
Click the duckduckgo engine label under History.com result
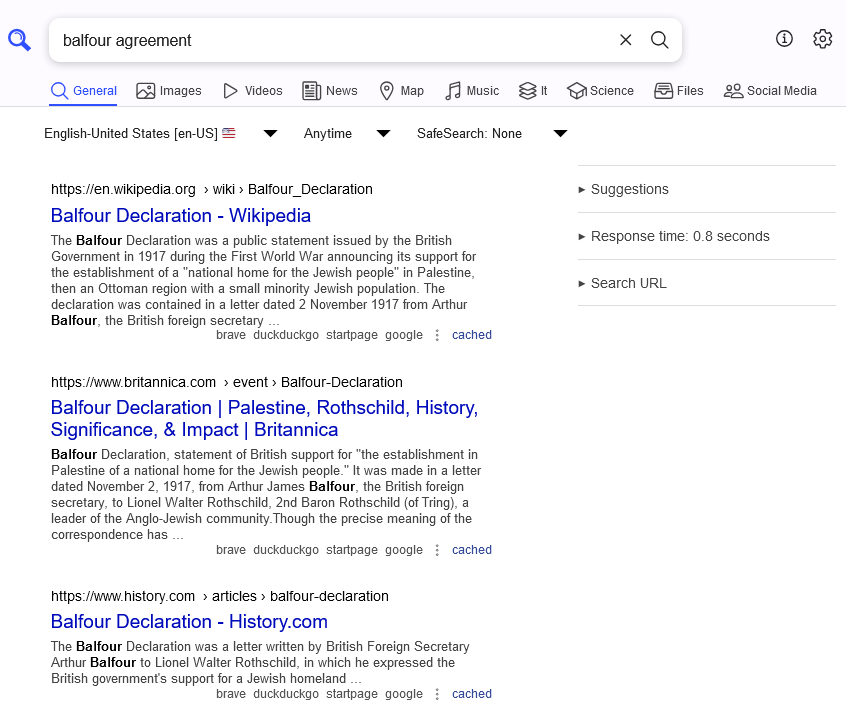286,694
